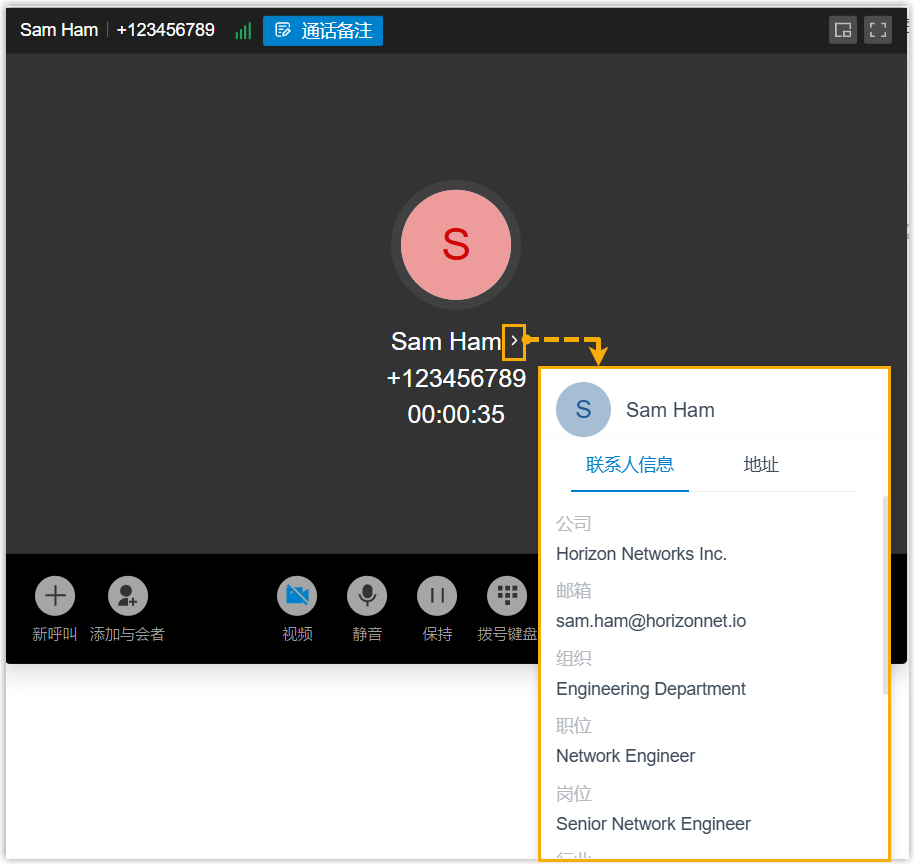Click the add participant icon
Image resolution: width=915 pixels, height=865 pixels.
coord(128,596)
